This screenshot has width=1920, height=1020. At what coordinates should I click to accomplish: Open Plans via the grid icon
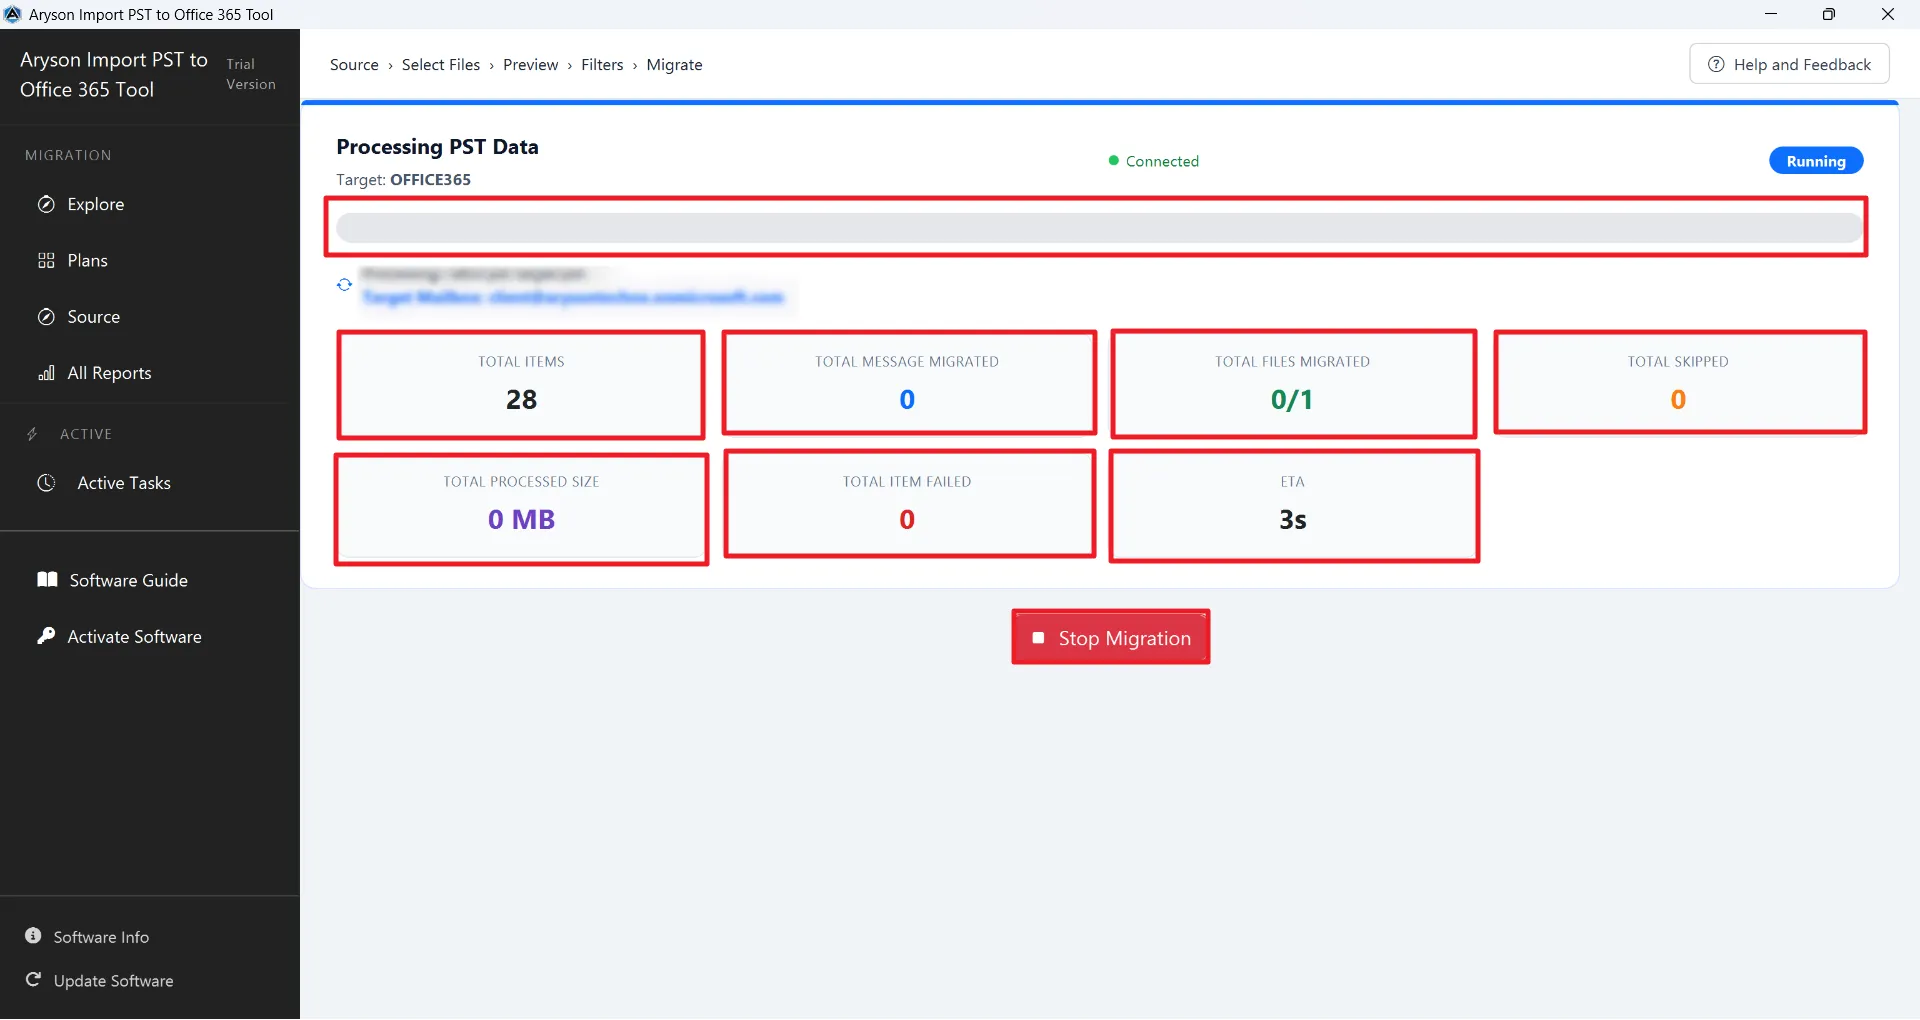tap(46, 260)
